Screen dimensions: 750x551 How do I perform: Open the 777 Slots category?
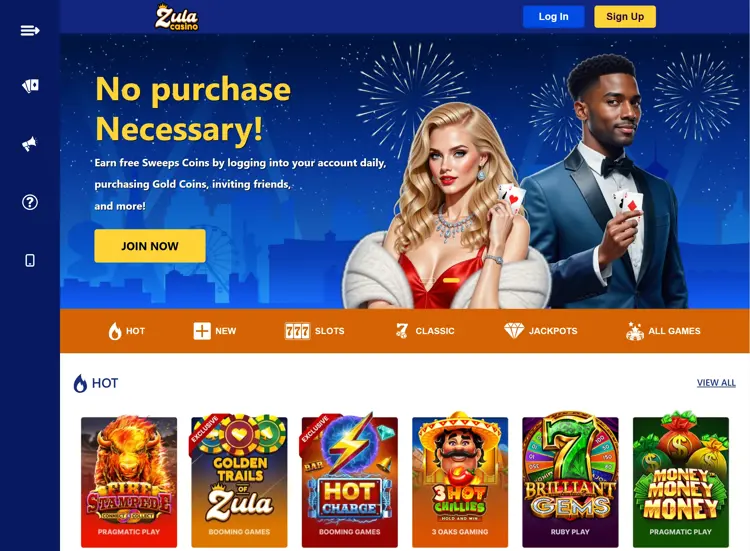pos(314,331)
